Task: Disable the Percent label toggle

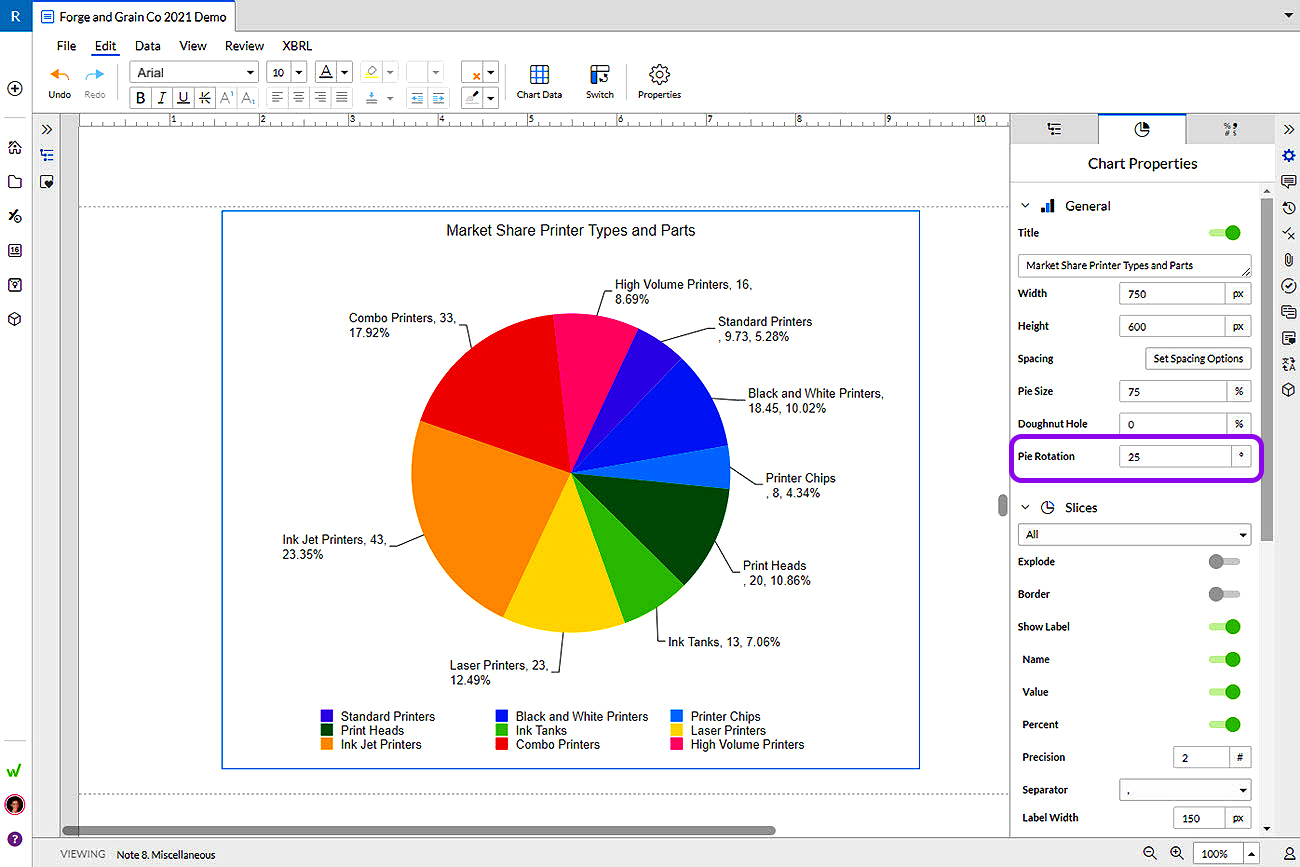Action: pos(1225,724)
